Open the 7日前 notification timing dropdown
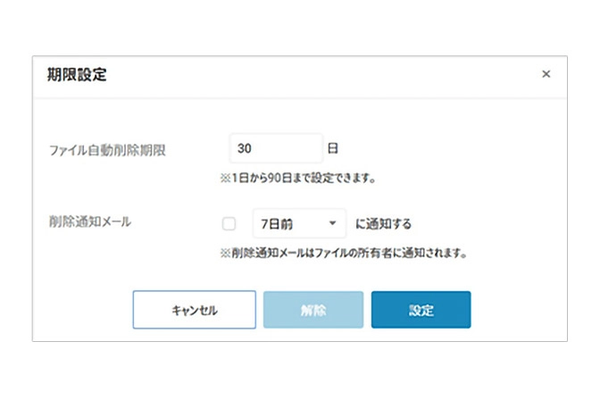This screenshot has width=600, height=400. coord(299,223)
